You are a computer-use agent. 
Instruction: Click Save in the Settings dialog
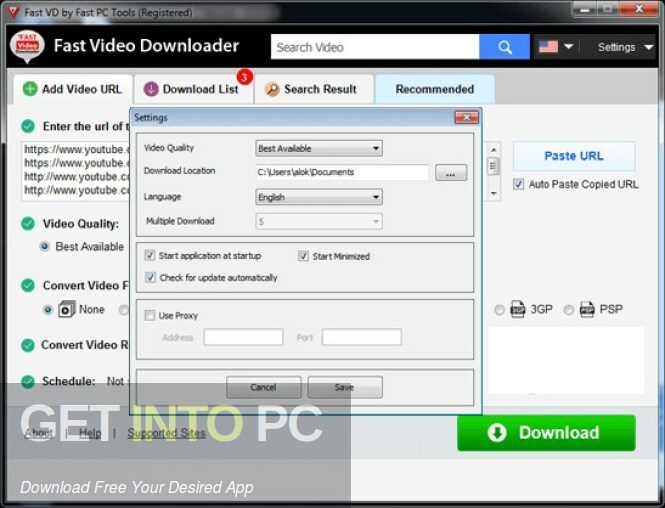click(345, 387)
